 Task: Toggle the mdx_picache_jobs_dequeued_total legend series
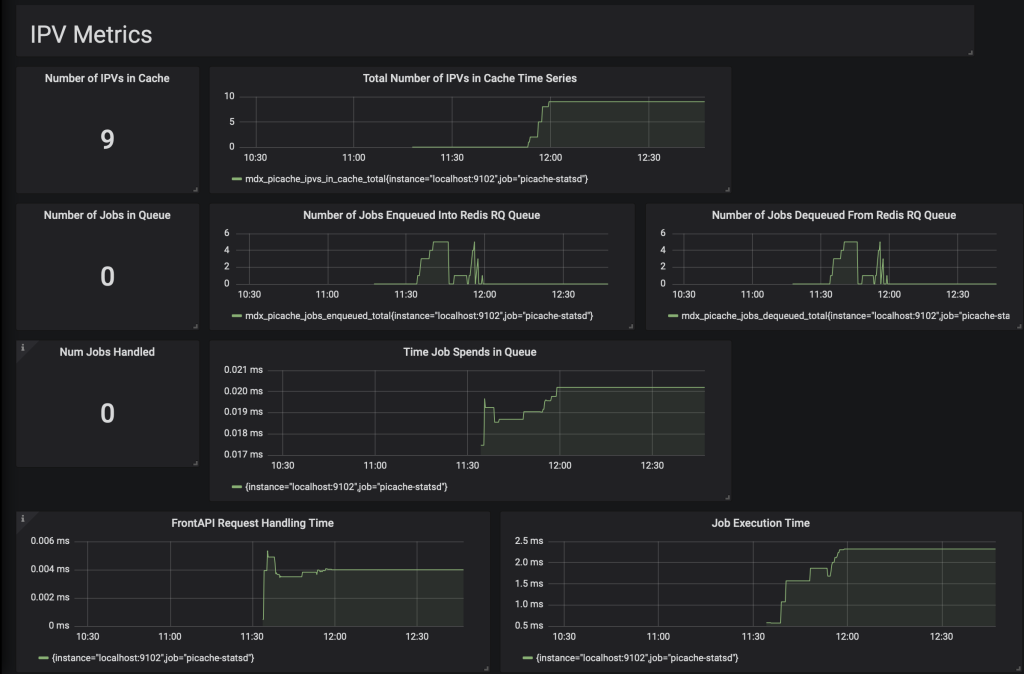coord(845,315)
